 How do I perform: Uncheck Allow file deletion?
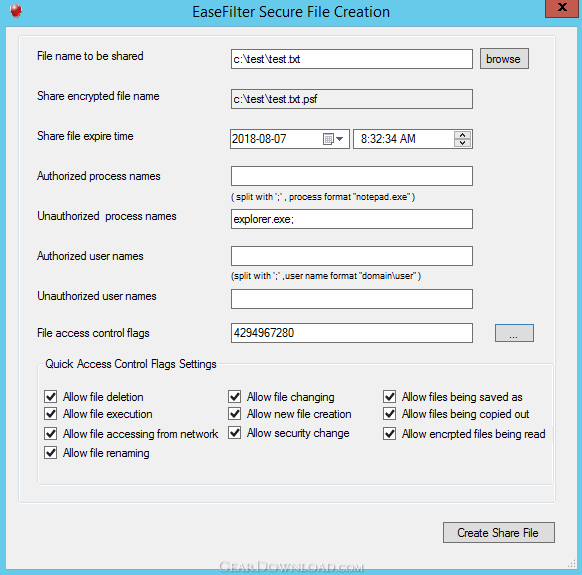50,396
